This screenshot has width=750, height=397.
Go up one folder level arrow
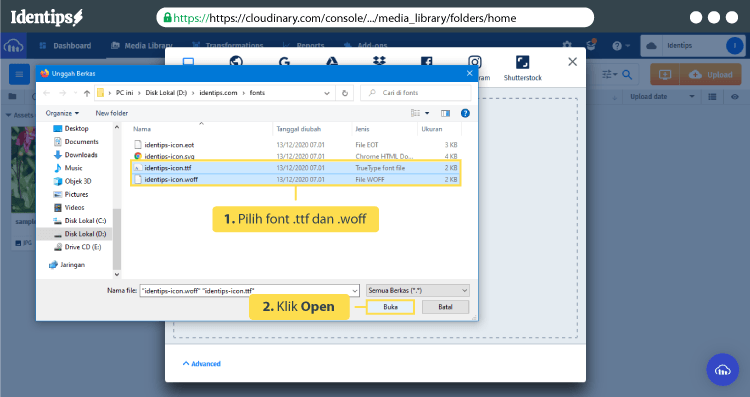pos(87,93)
